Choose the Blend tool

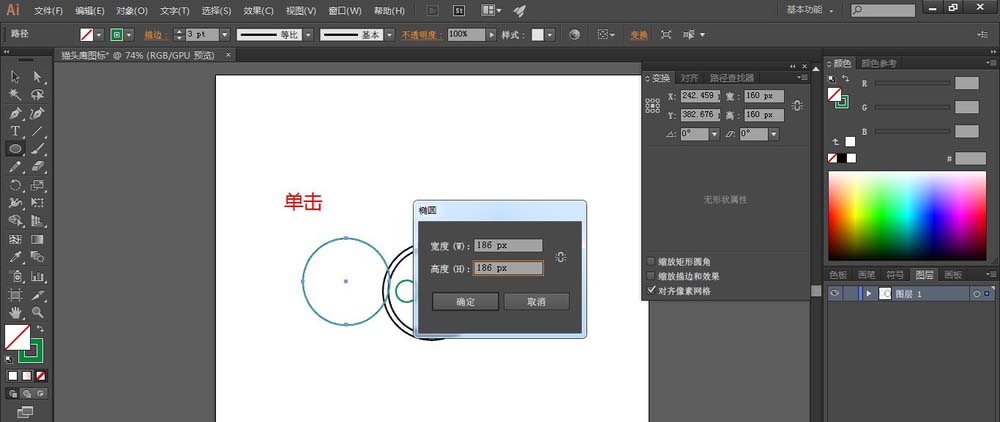coord(37,258)
